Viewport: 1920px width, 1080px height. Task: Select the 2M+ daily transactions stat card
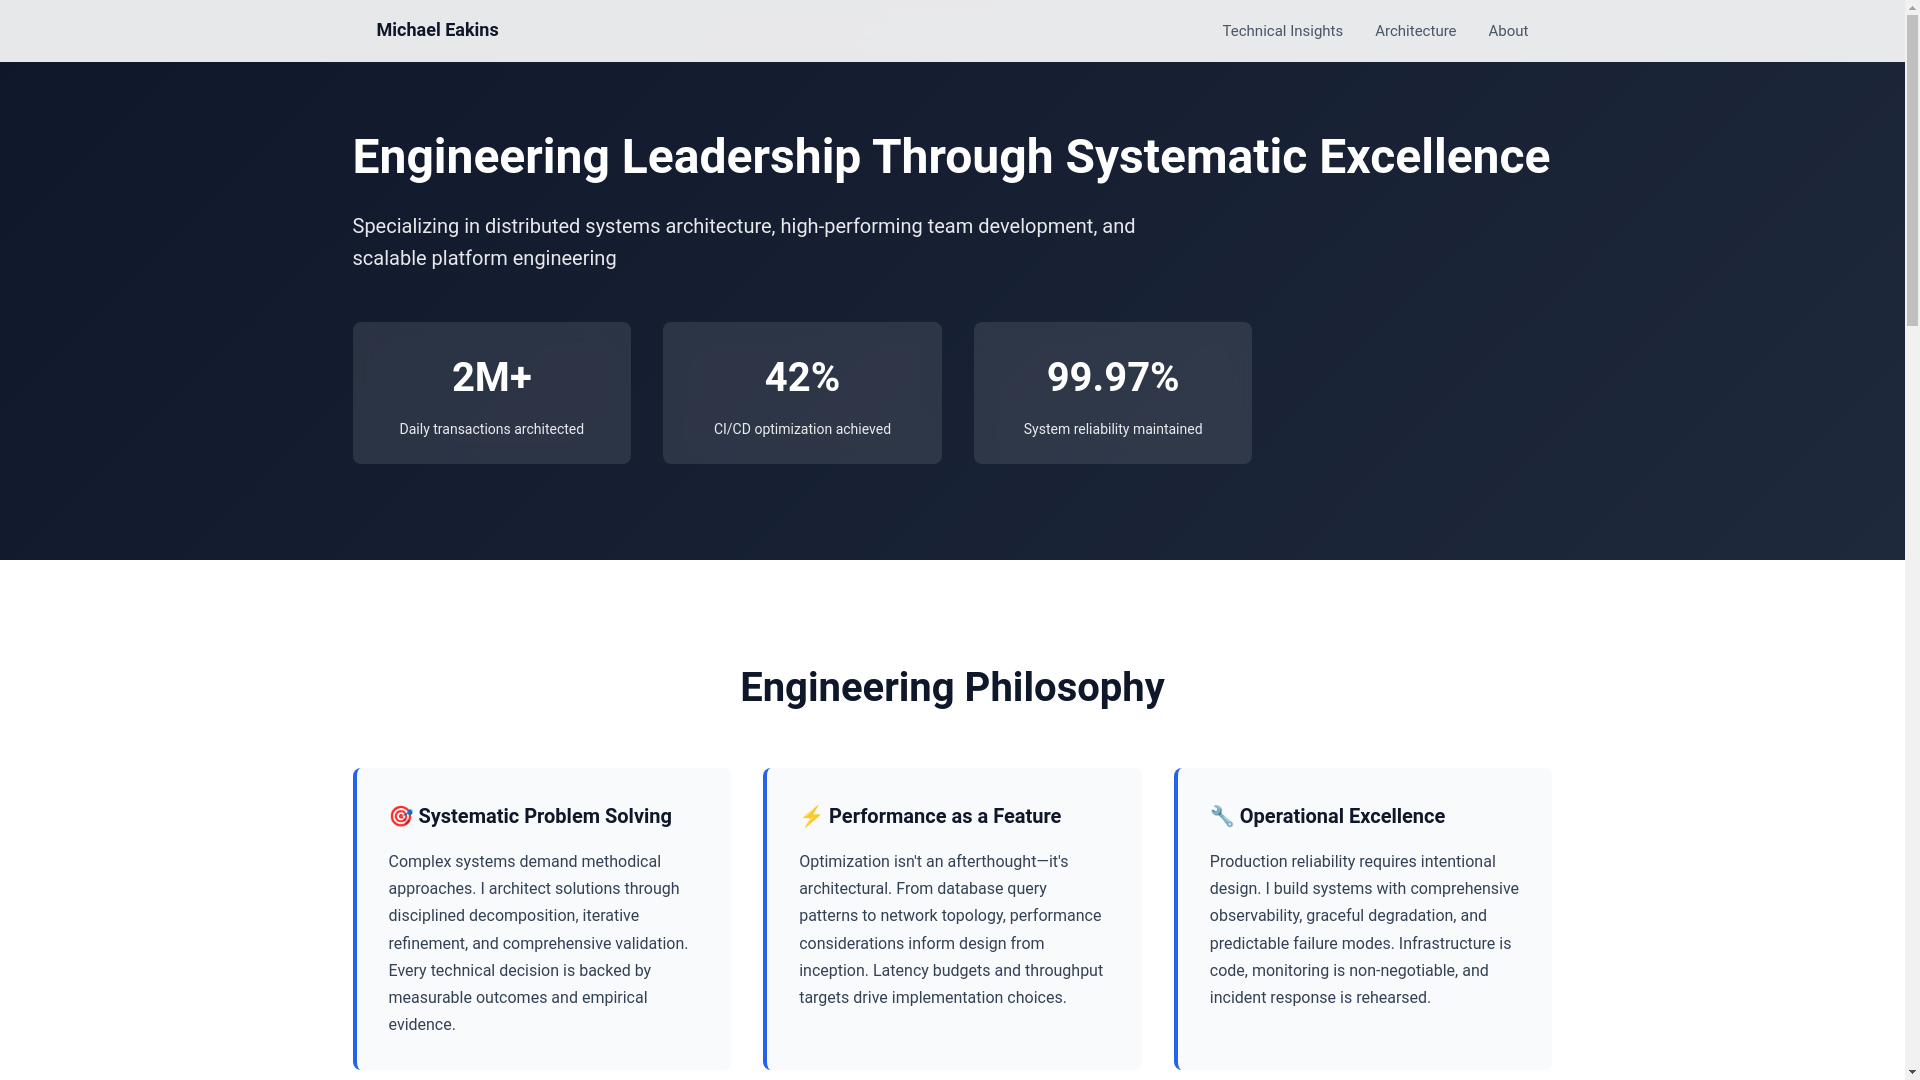(x=491, y=393)
